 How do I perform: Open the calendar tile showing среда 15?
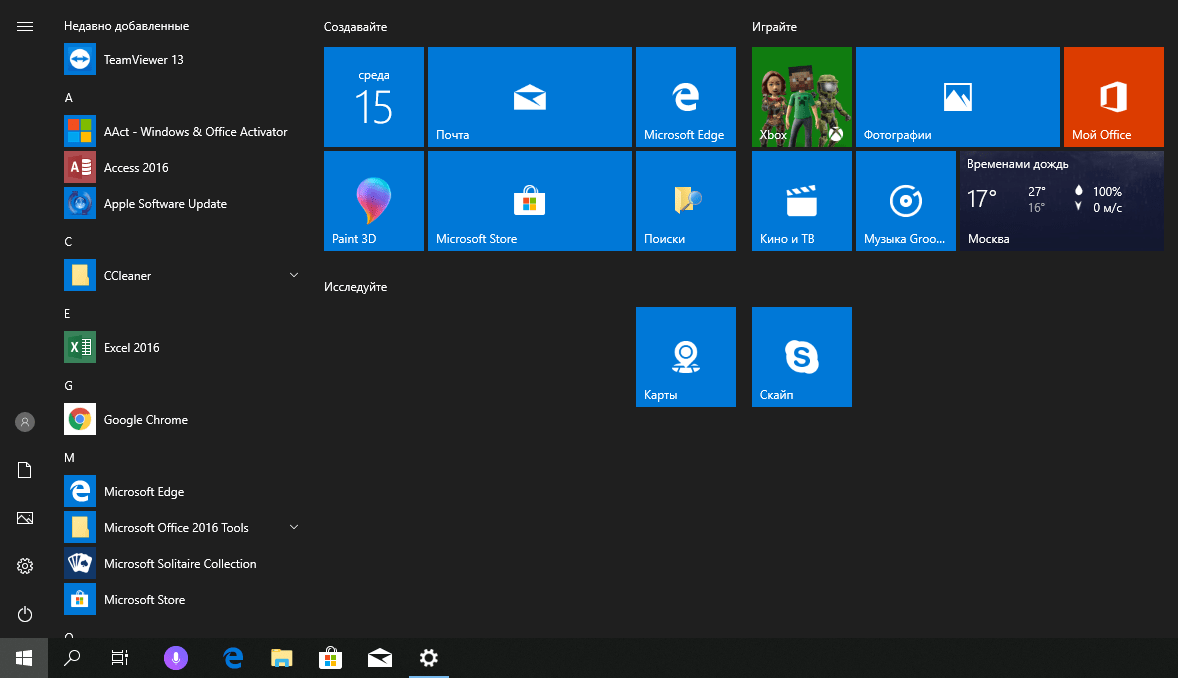[374, 97]
